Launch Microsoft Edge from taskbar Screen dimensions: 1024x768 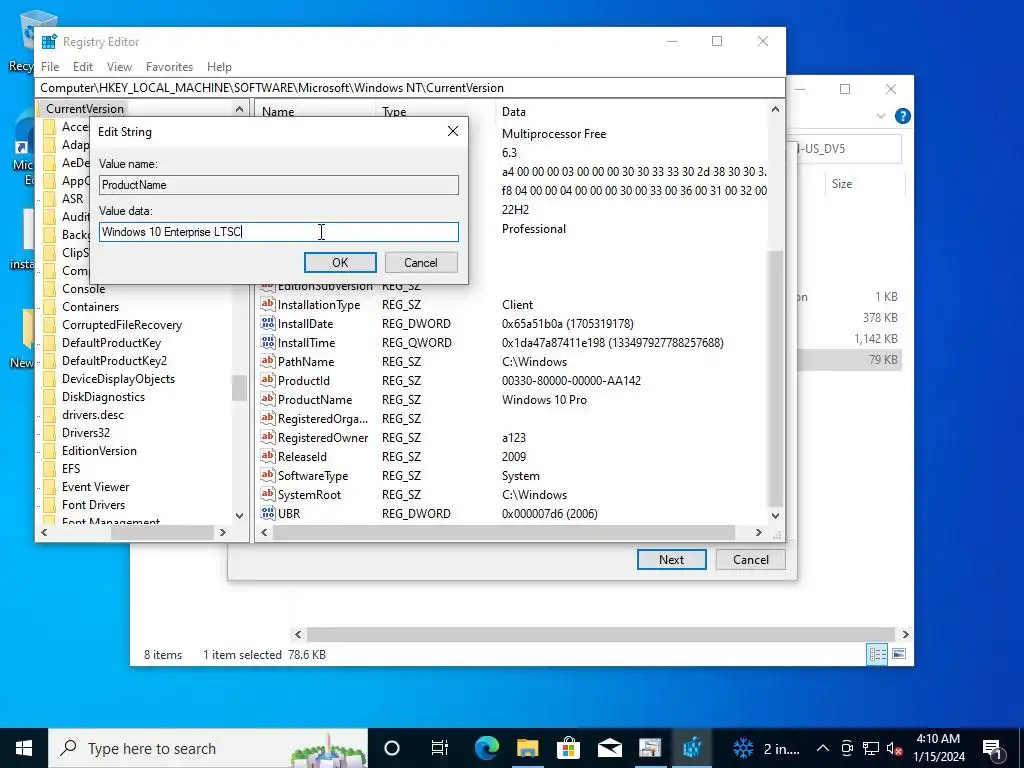coord(487,748)
